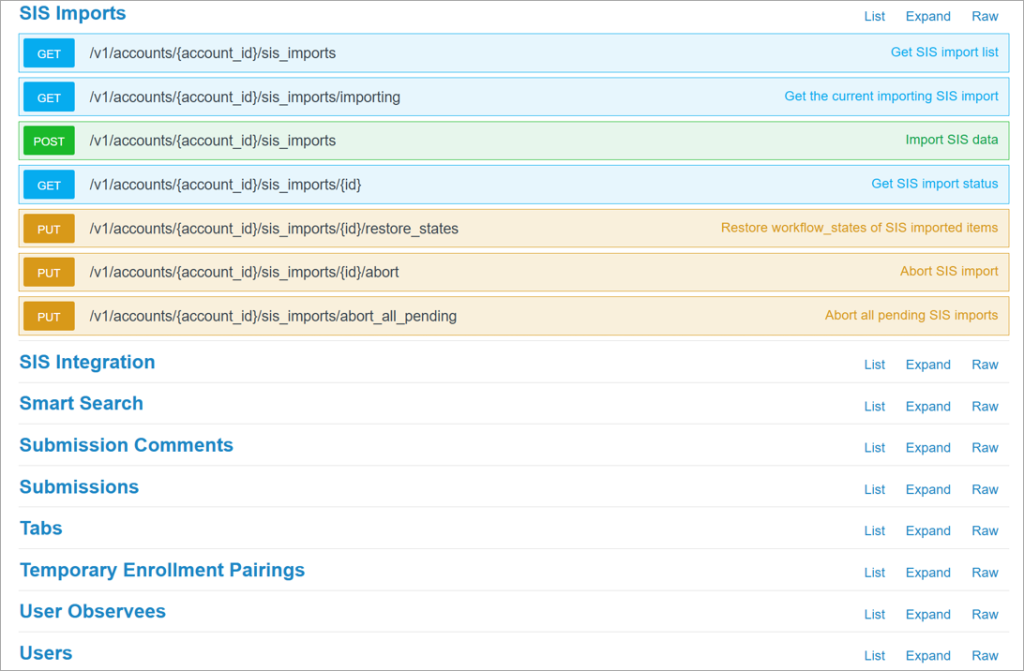Open the sis_imports/importing endpoint path
The width and height of the screenshot is (1024, 671).
[x=245, y=97]
